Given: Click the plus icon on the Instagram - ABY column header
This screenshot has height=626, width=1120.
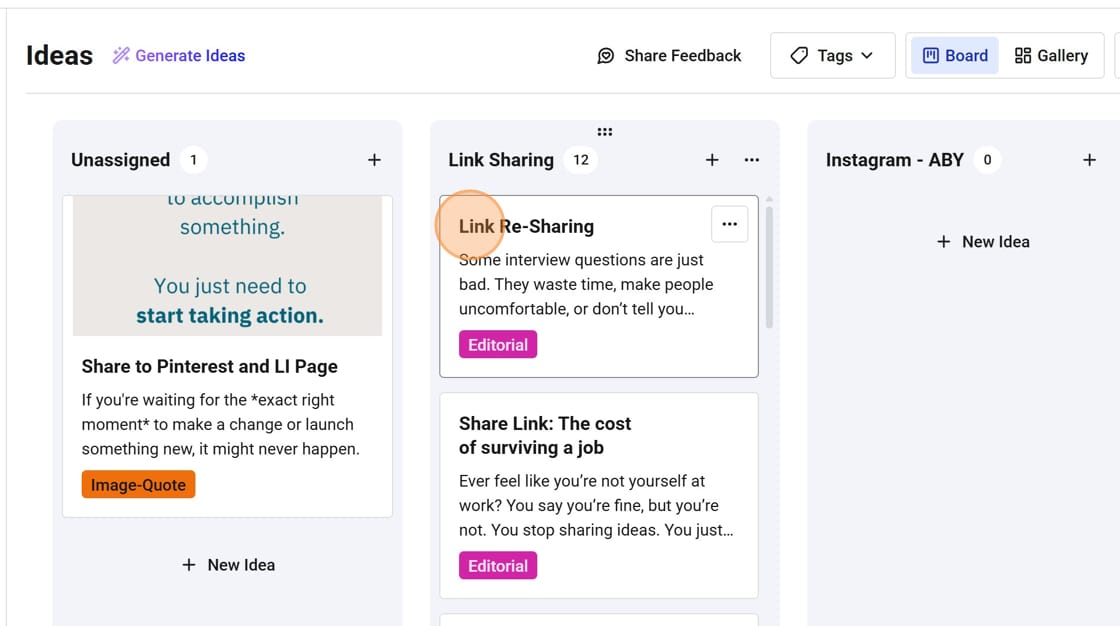Looking at the screenshot, I should [x=1089, y=159].
